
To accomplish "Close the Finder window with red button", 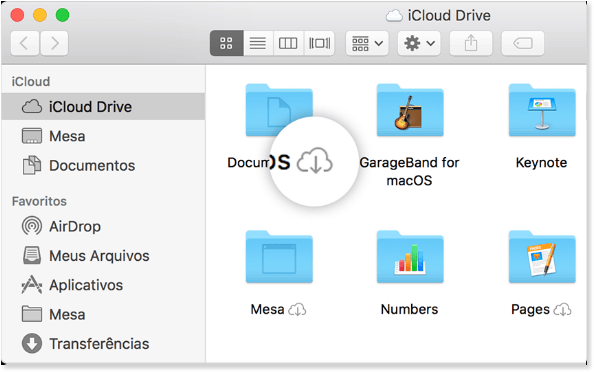I will pos(17,15).
